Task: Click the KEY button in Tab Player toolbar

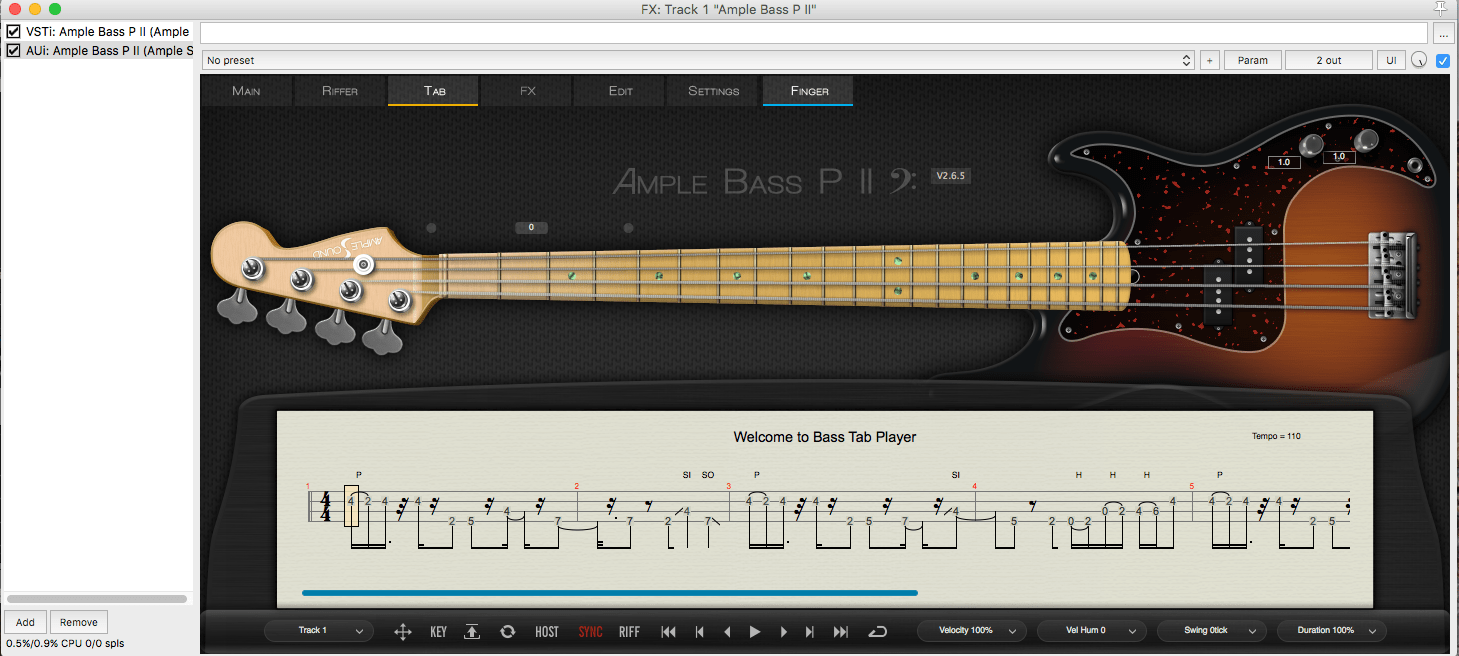Action: (x=438, y=632)
